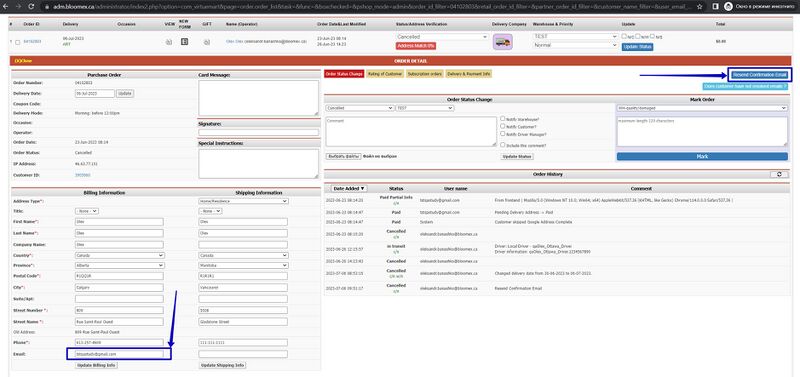
Task: Click the billing Postal Code field
Action: click(x=119, y=276)
